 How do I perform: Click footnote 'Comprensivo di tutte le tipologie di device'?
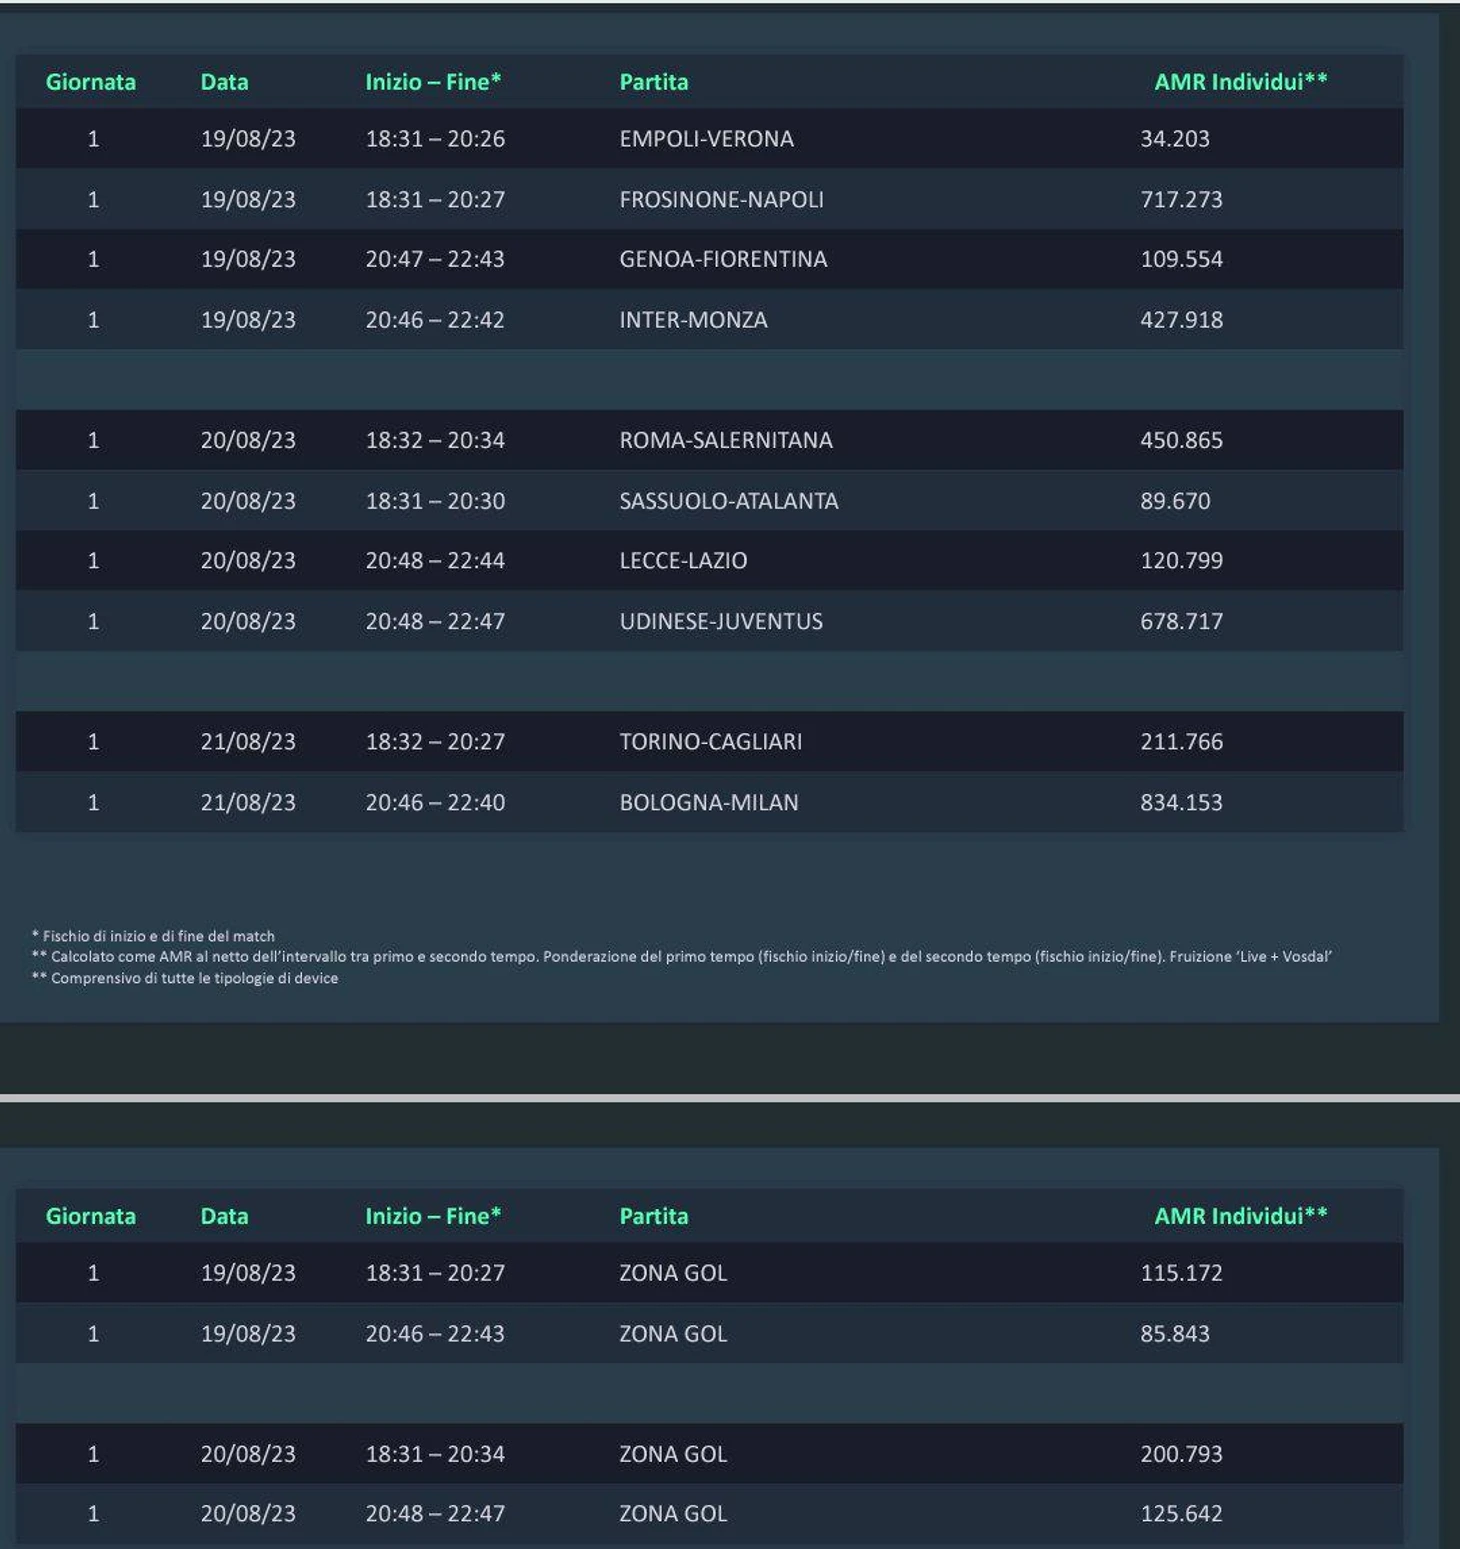coord(195,978)
